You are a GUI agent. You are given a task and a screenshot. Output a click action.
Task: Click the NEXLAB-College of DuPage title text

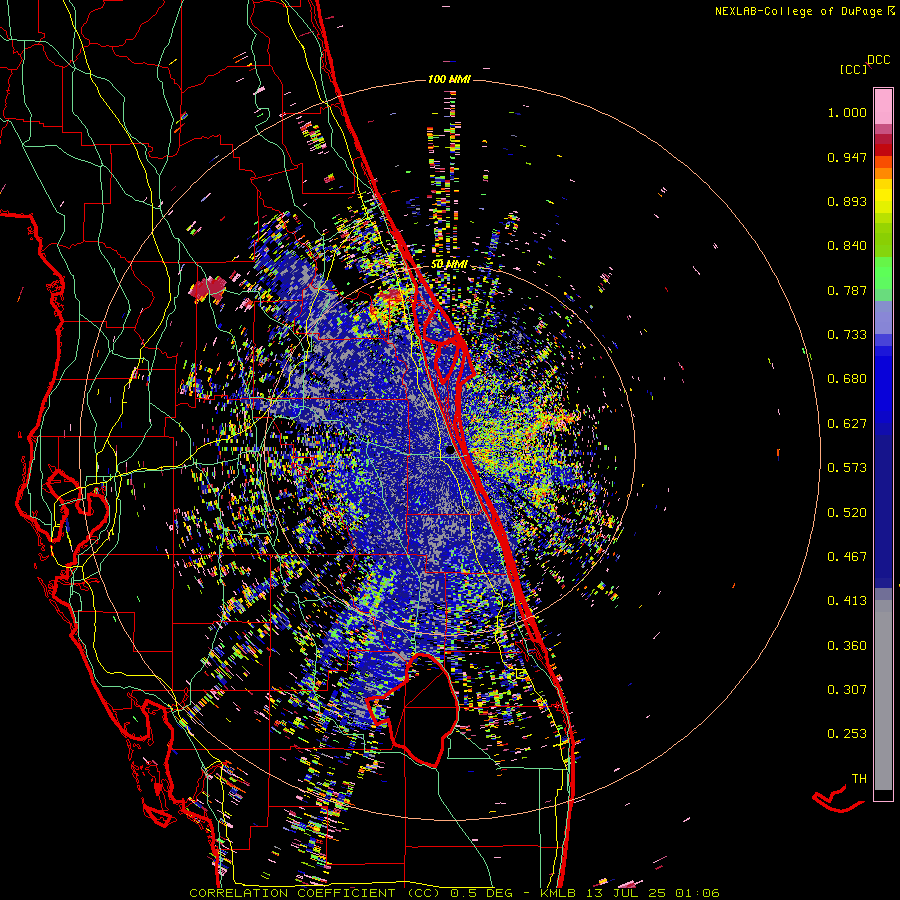805,11
